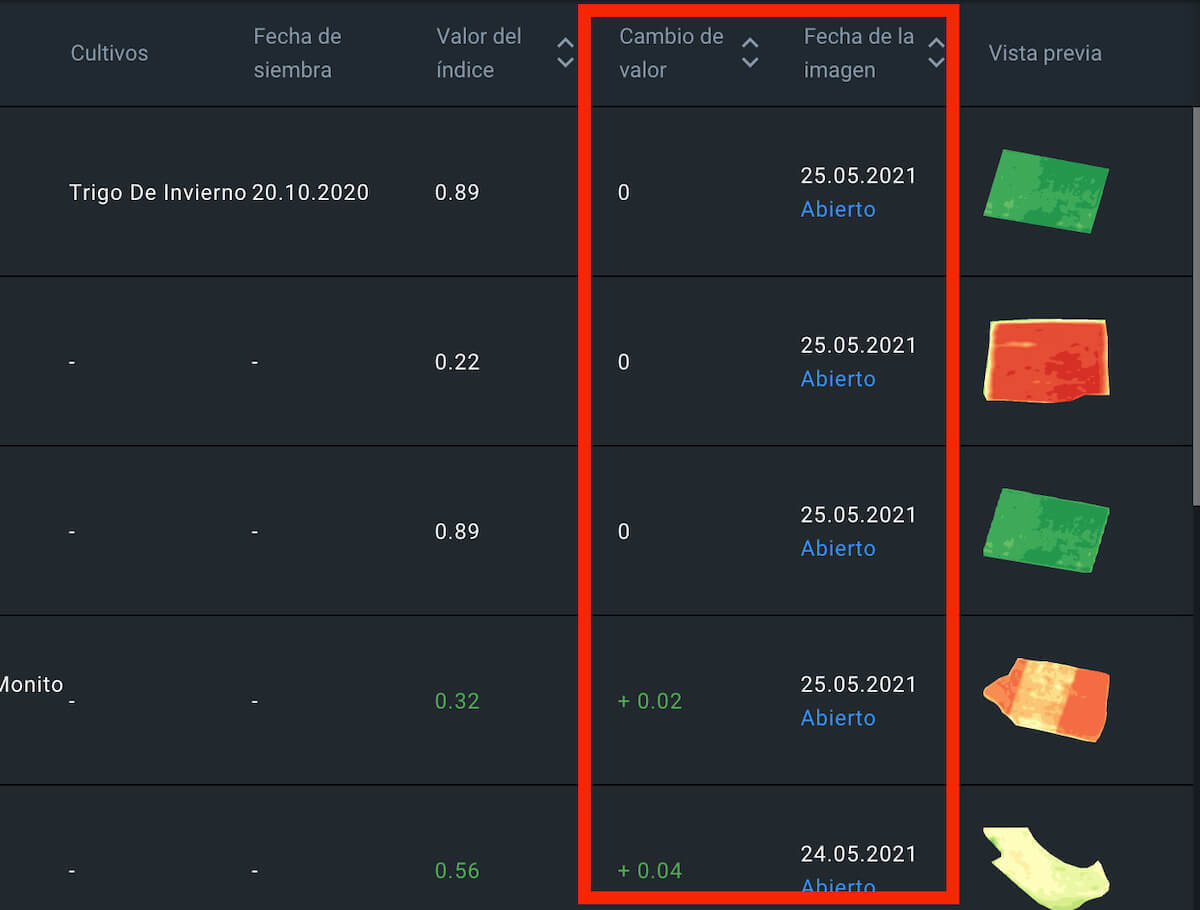Toggle sort arrows for Fecha de la imagen
This screenshot has height=910, width=1200.
[935, 53]
